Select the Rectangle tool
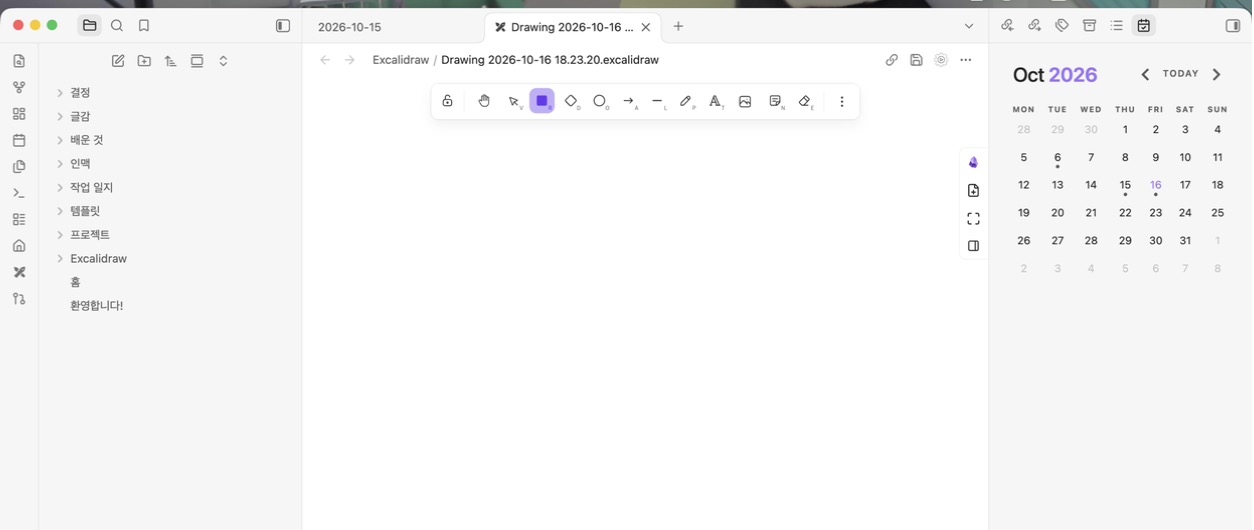The image size is (1254, 530). click(x=542, y=101)
